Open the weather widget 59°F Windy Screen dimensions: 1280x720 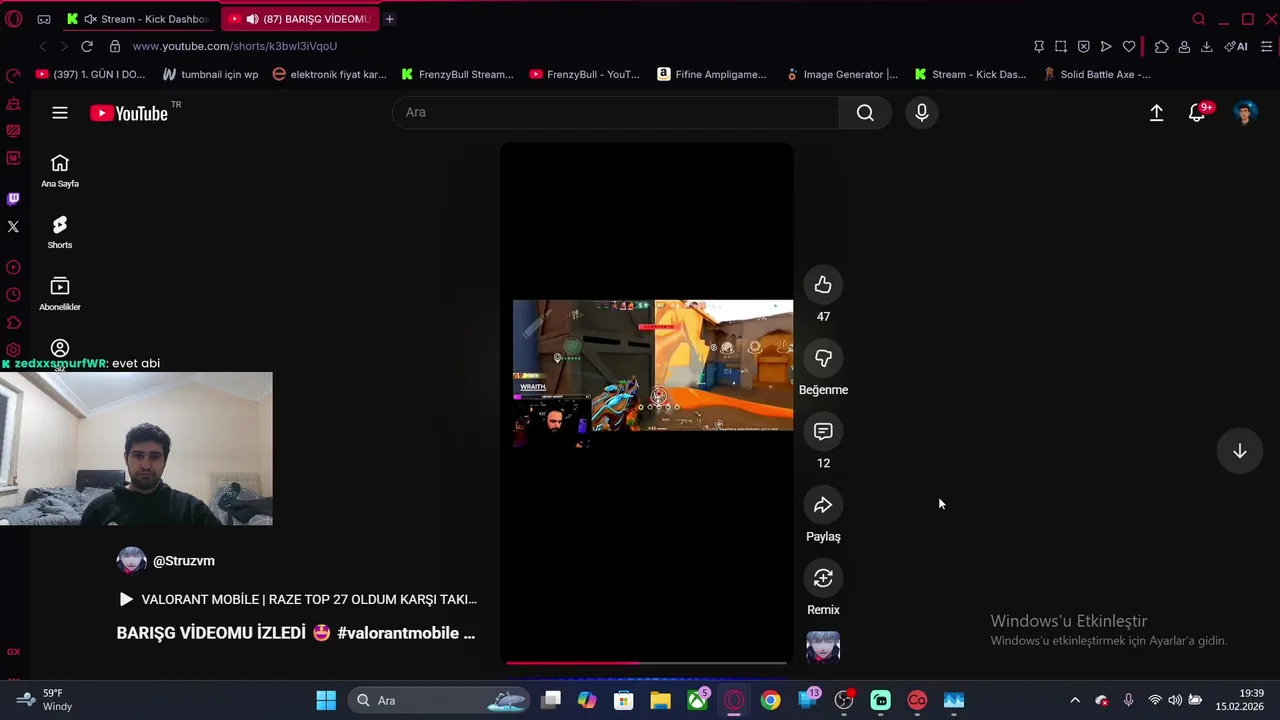pos(45,700)
